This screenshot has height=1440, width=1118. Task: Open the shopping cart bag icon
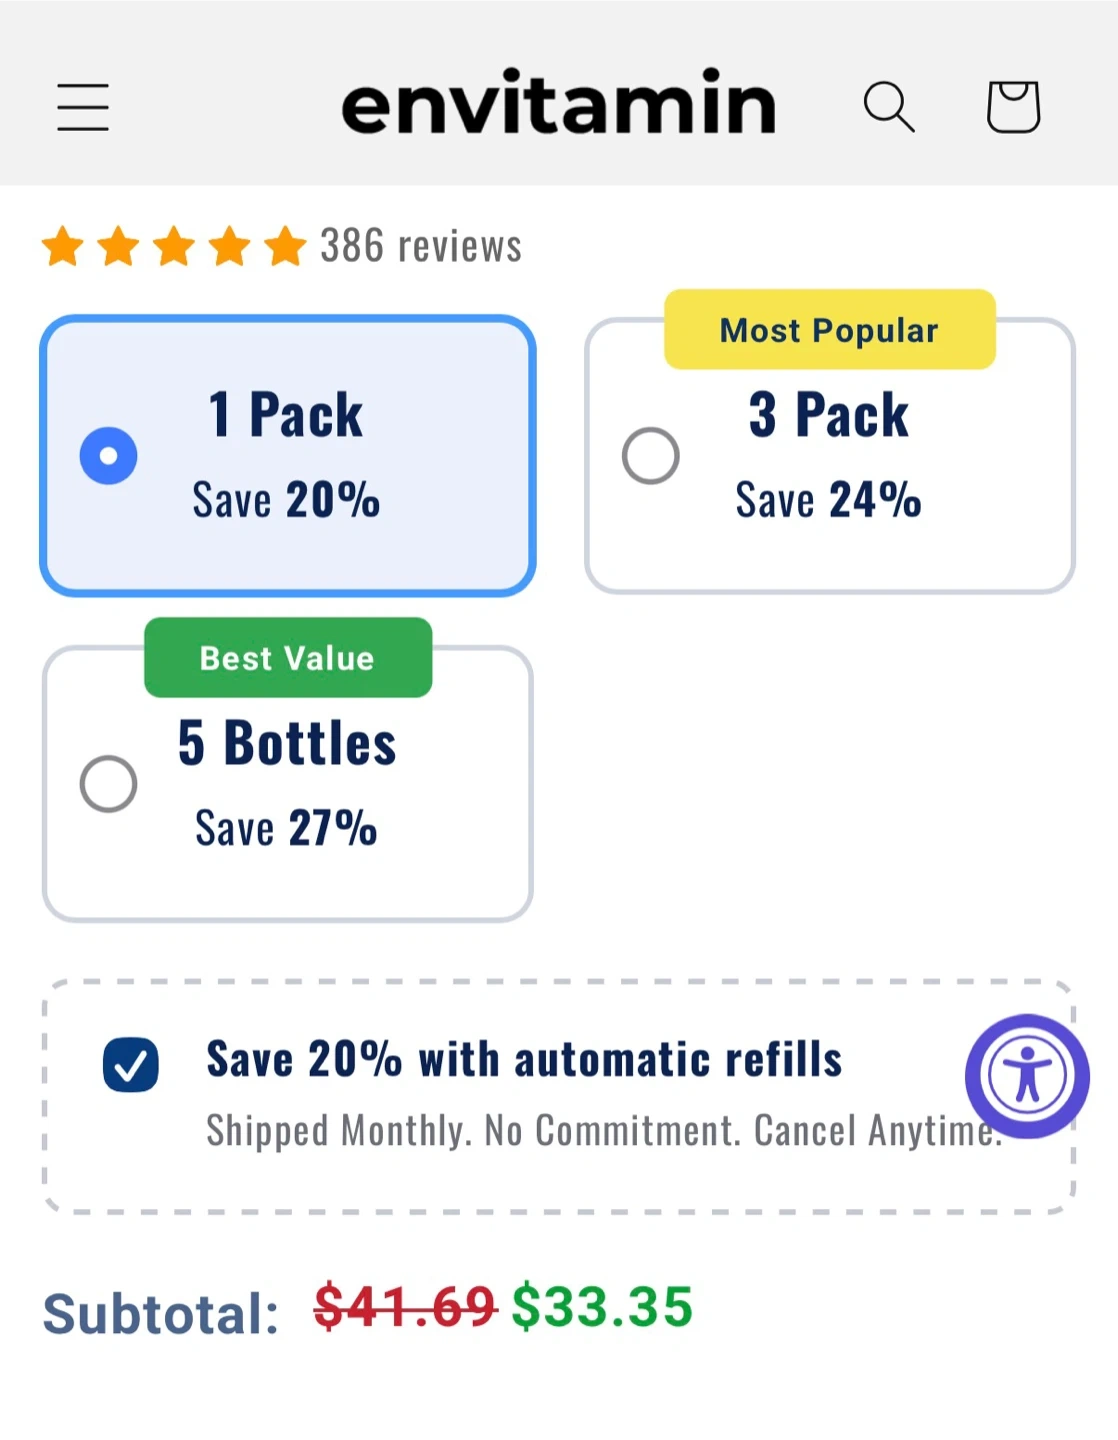(1013, 107)
